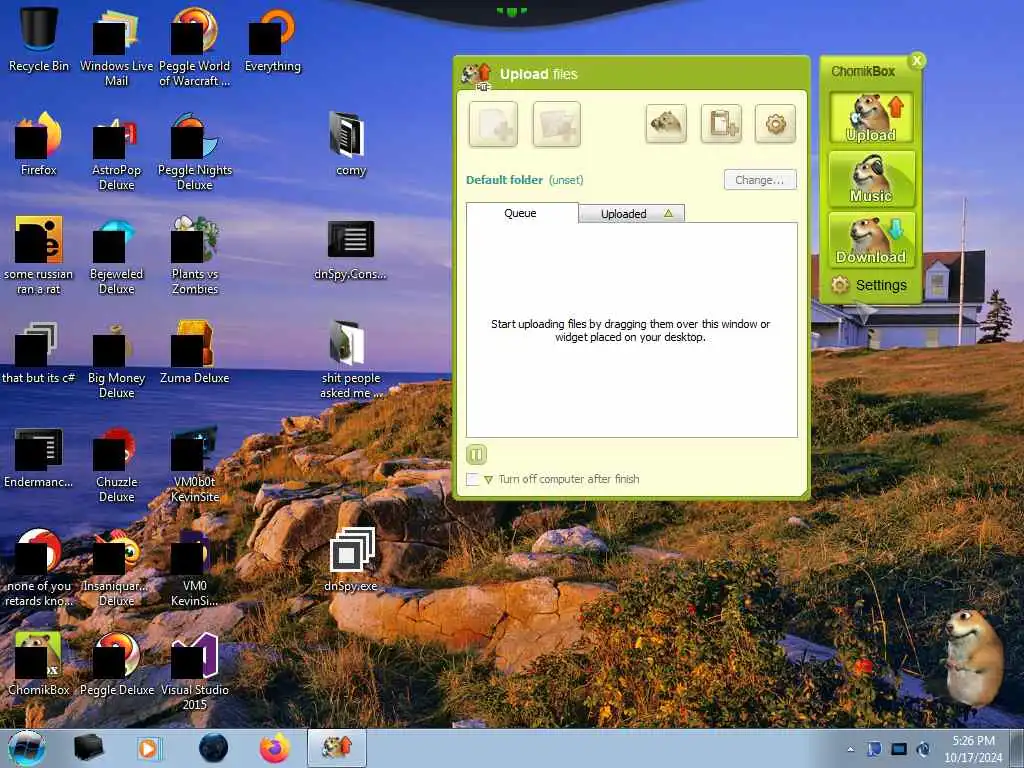Screen dimensions: 1024x768
Task: Select the Insaniquar.. Deluxe desktop icon
Action: click(116, 567)
